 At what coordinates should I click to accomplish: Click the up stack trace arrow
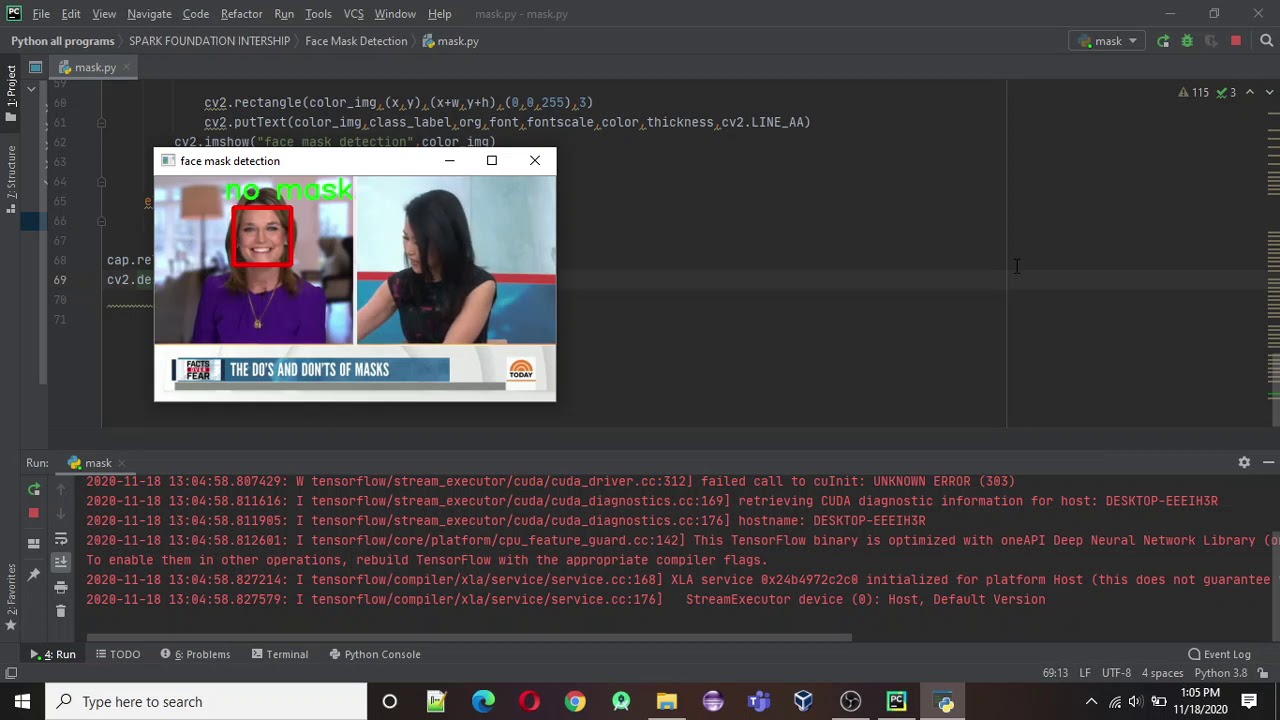click(61, 489)
